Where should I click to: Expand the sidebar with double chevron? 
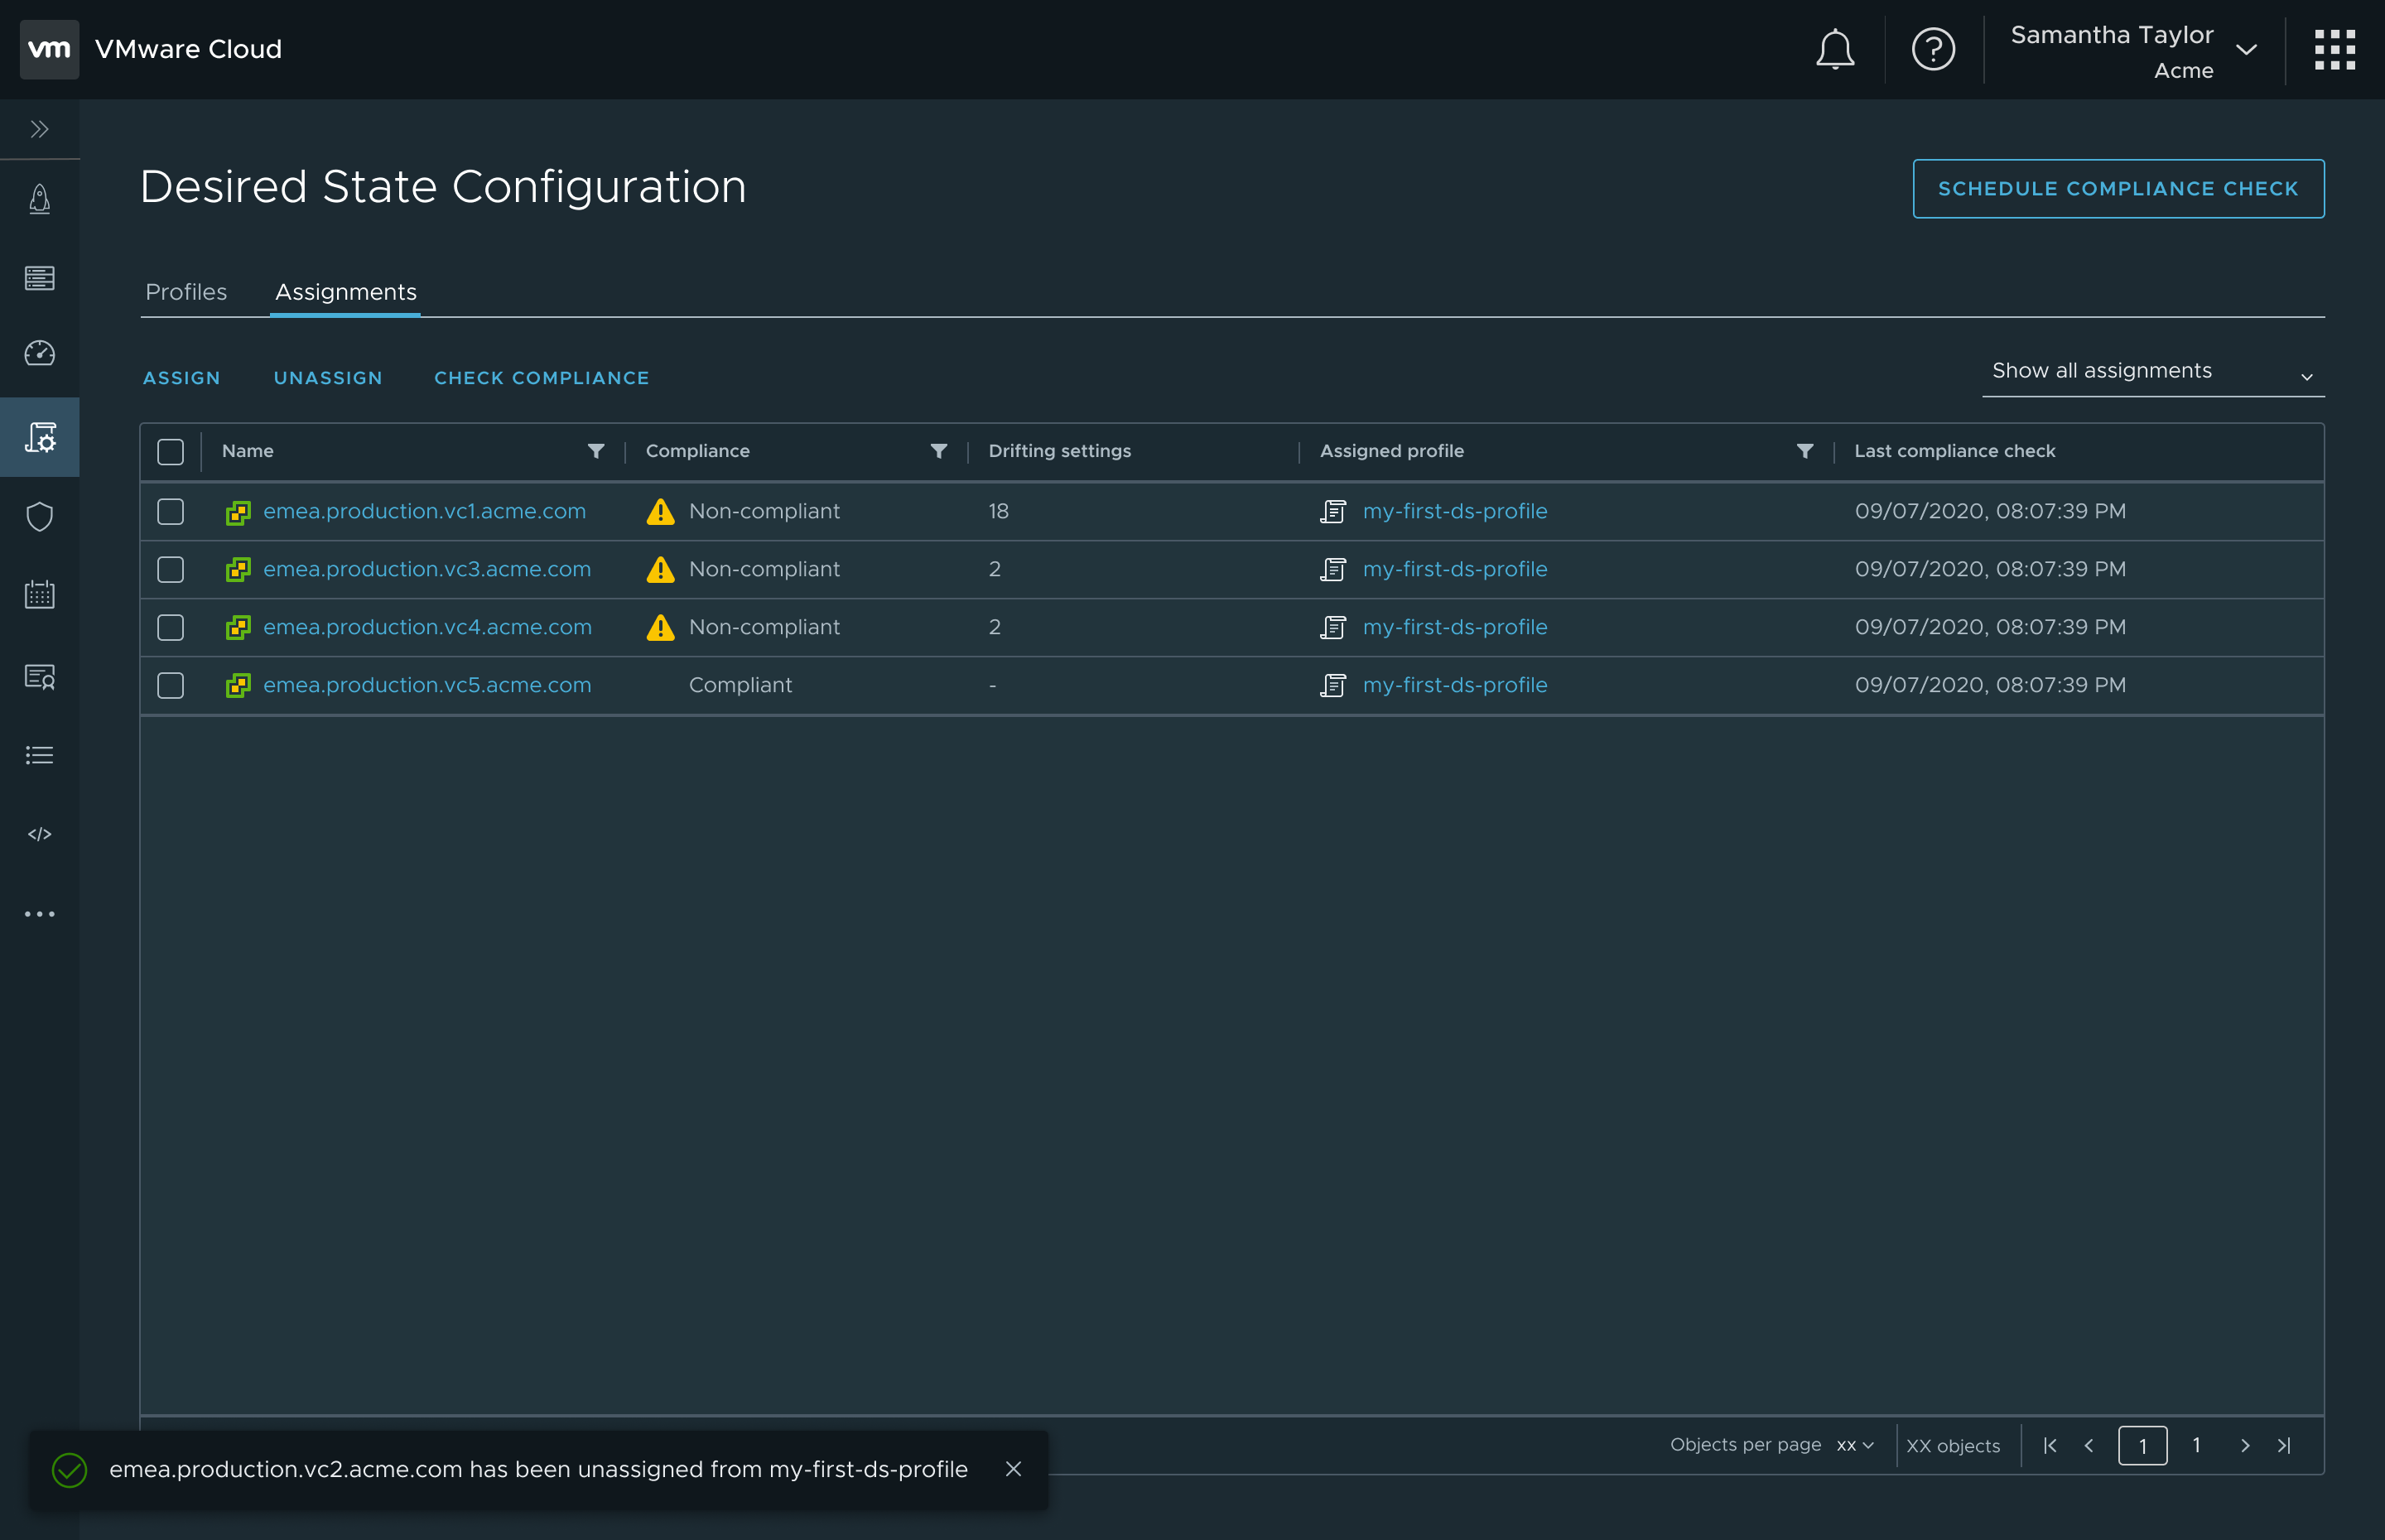point(40,129)
